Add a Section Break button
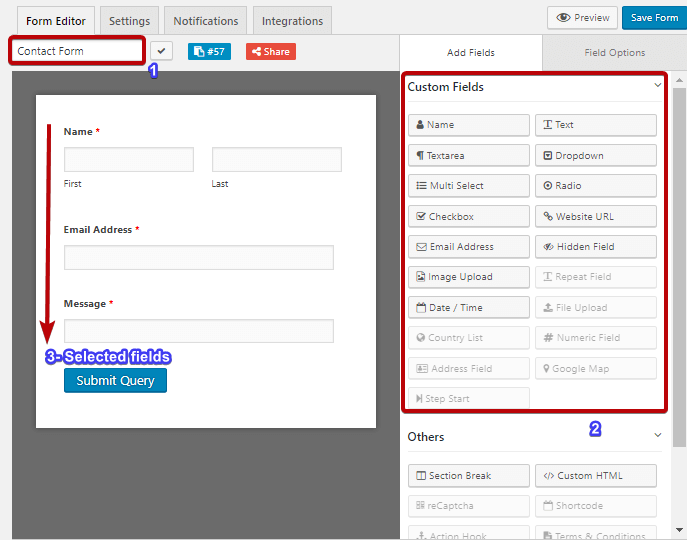 (x=468, y=476)
